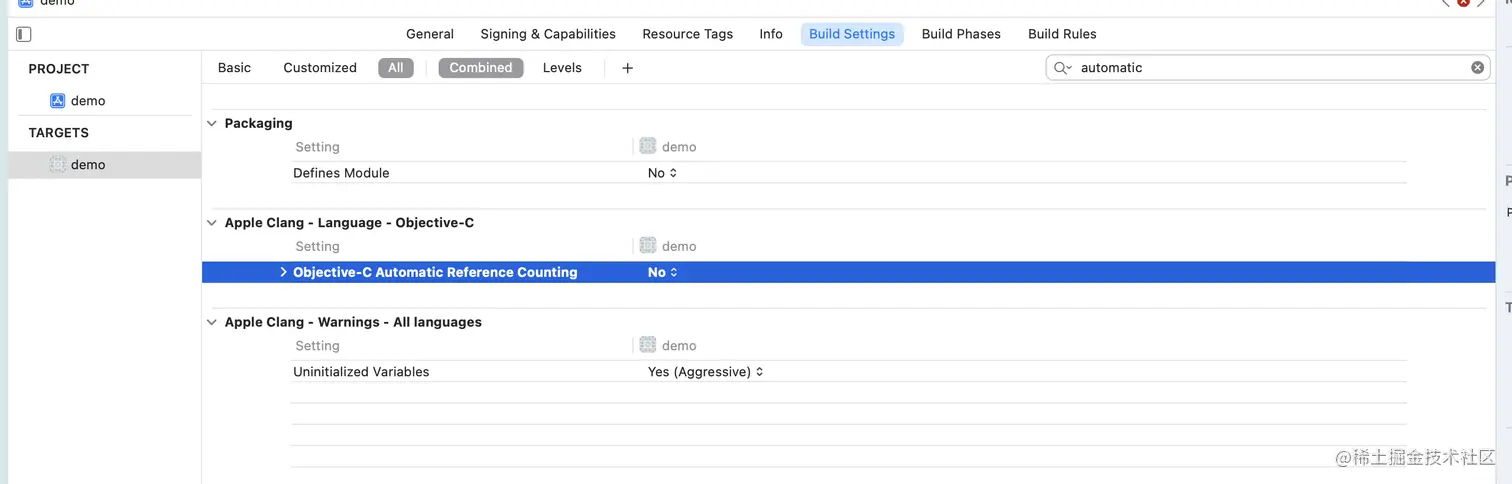The image size is (1512, 484).
Task: Expand Objective-C Automatic Reference Counting row
Action: [283, 272]
